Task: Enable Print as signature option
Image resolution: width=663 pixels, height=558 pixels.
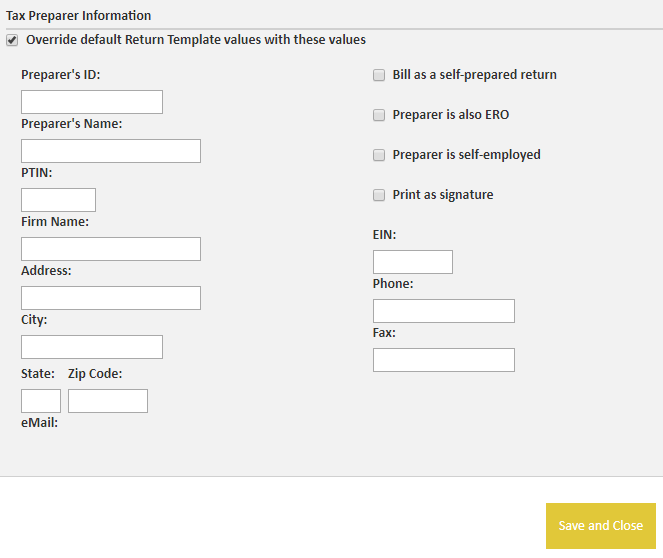Action: 379,195
